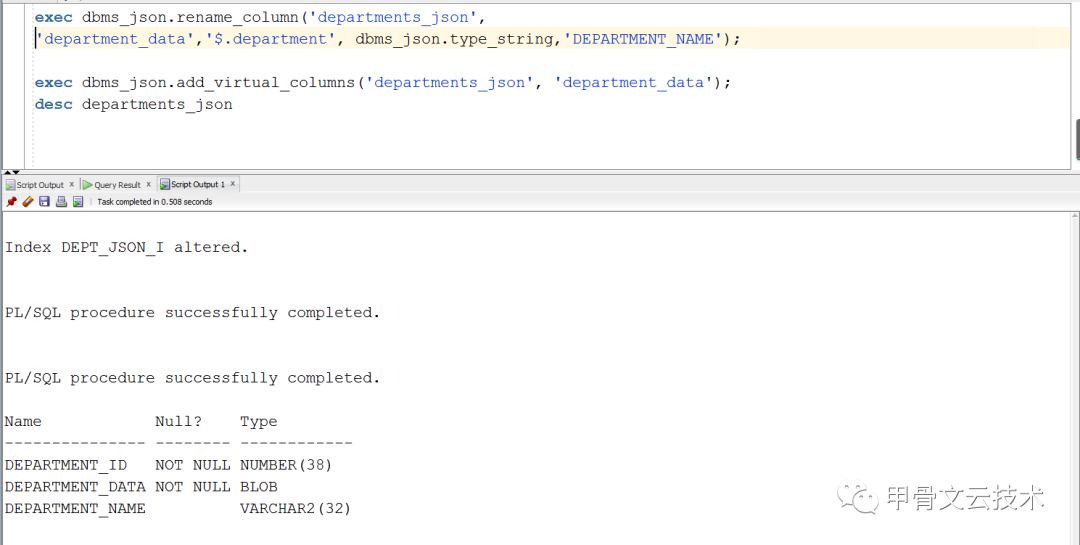Viewport: 1080px width, 545px height.
Task: Click the 'desc departments_json' line in editor
Action: [134, 105]
